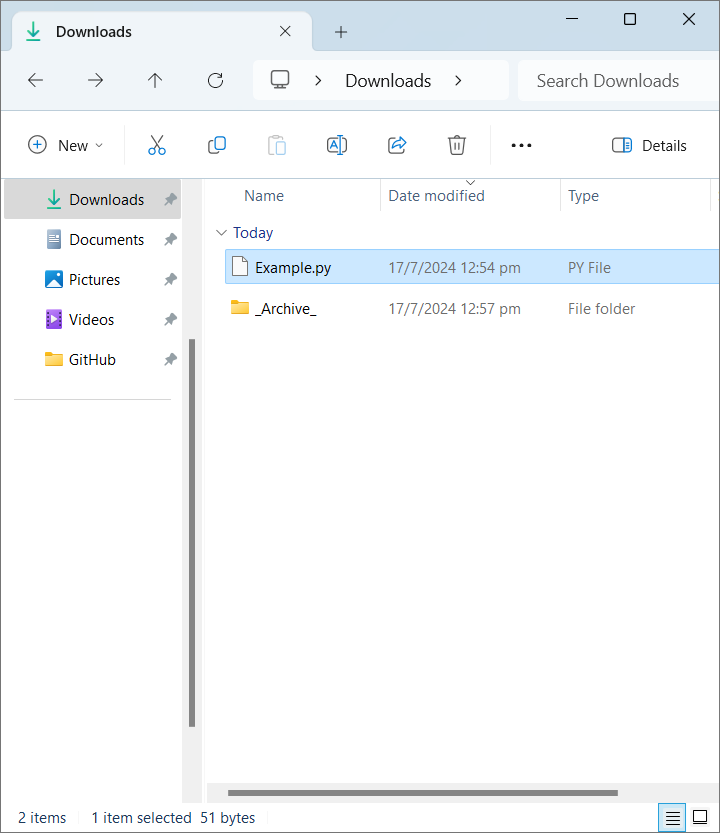Open the See more options menu
Screen dimensions: 720x833
point(521,145)
